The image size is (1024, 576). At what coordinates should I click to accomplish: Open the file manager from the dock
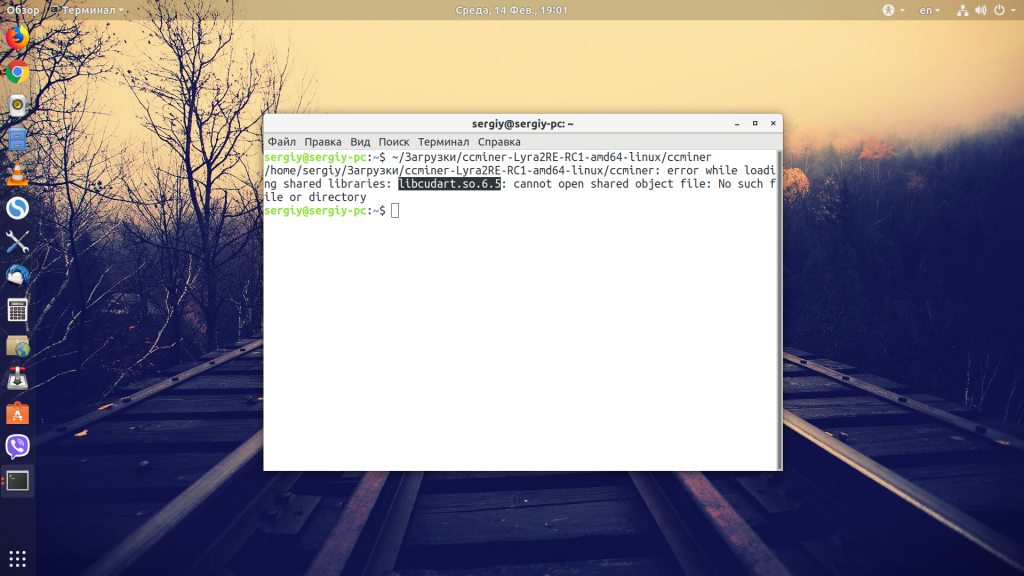click(x=15, y=138)
